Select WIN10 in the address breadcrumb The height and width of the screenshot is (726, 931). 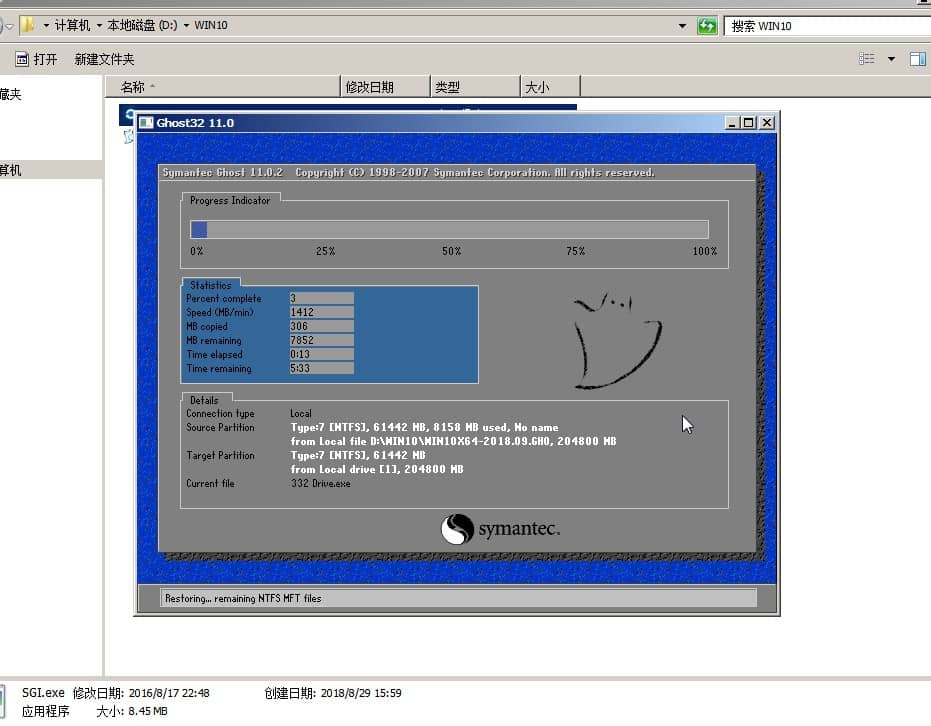[211, 25]
